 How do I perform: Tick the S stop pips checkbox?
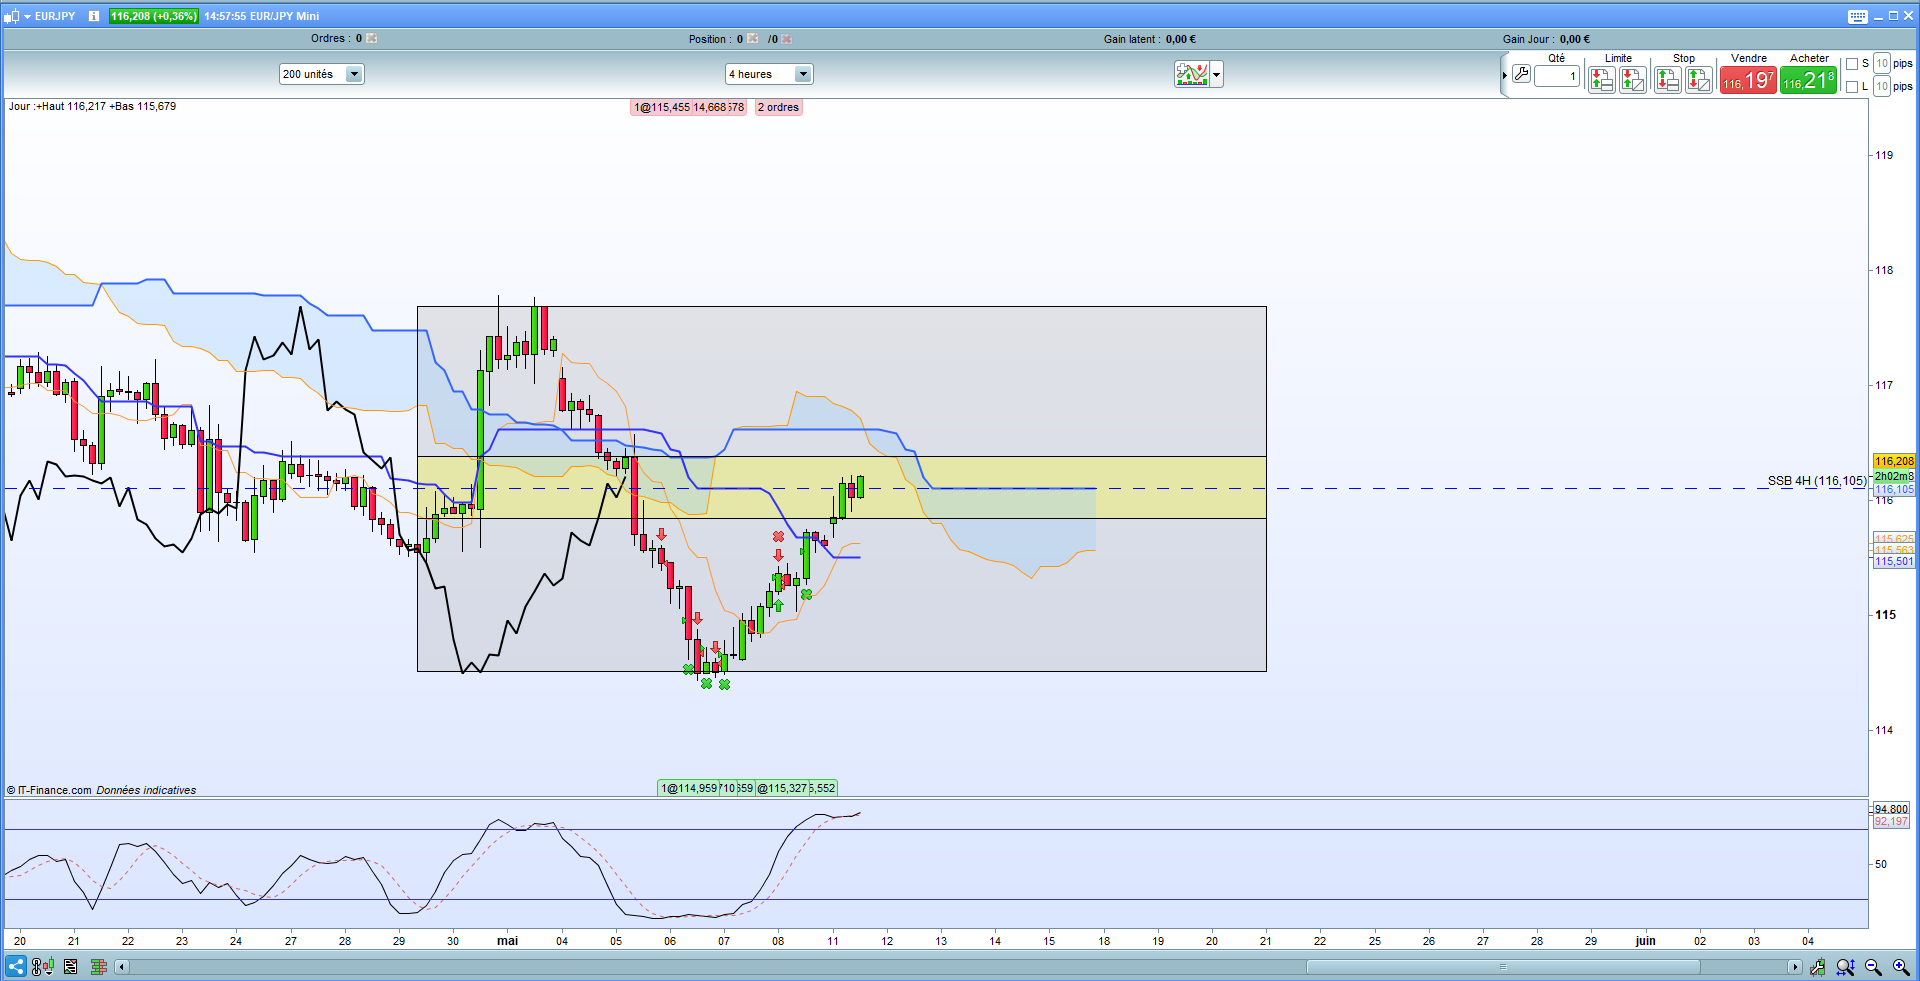click(1852, 64)
